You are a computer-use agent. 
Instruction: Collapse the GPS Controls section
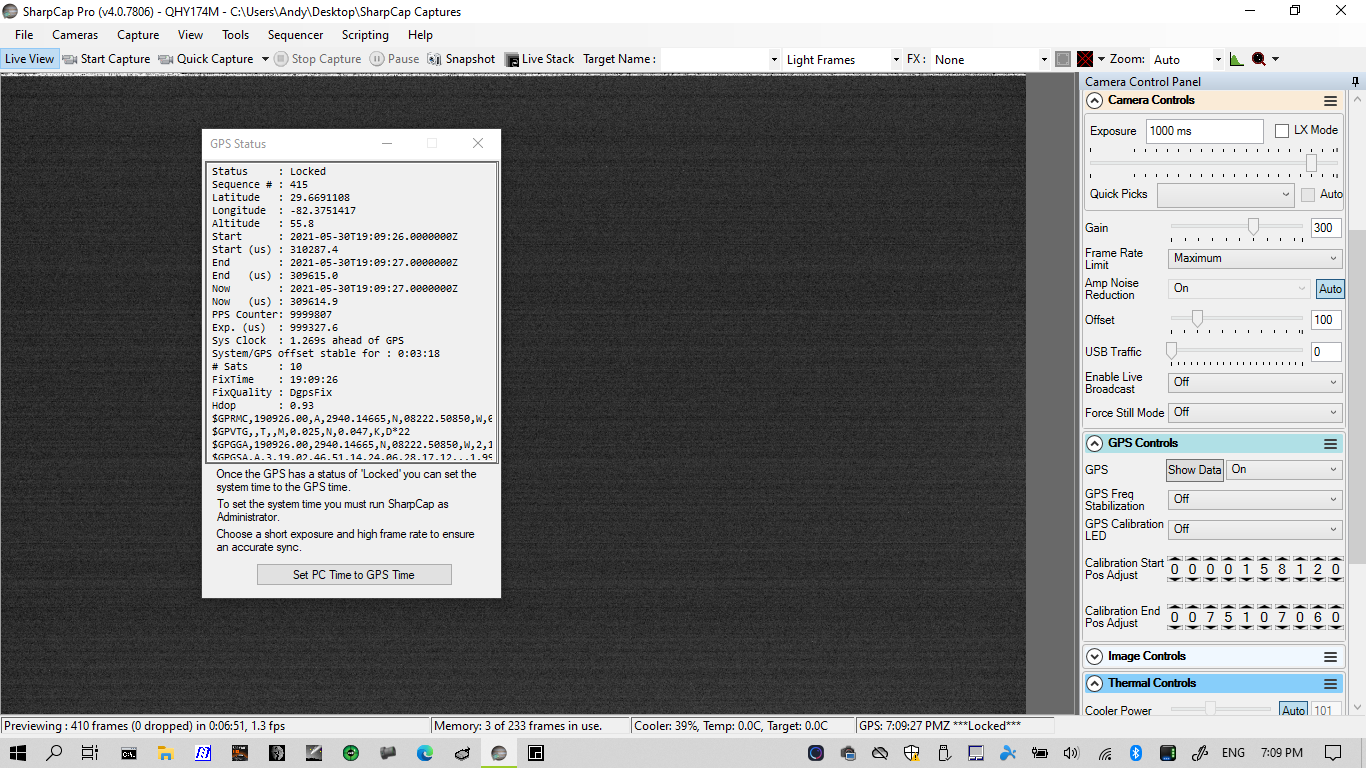tap(1094, 444)
